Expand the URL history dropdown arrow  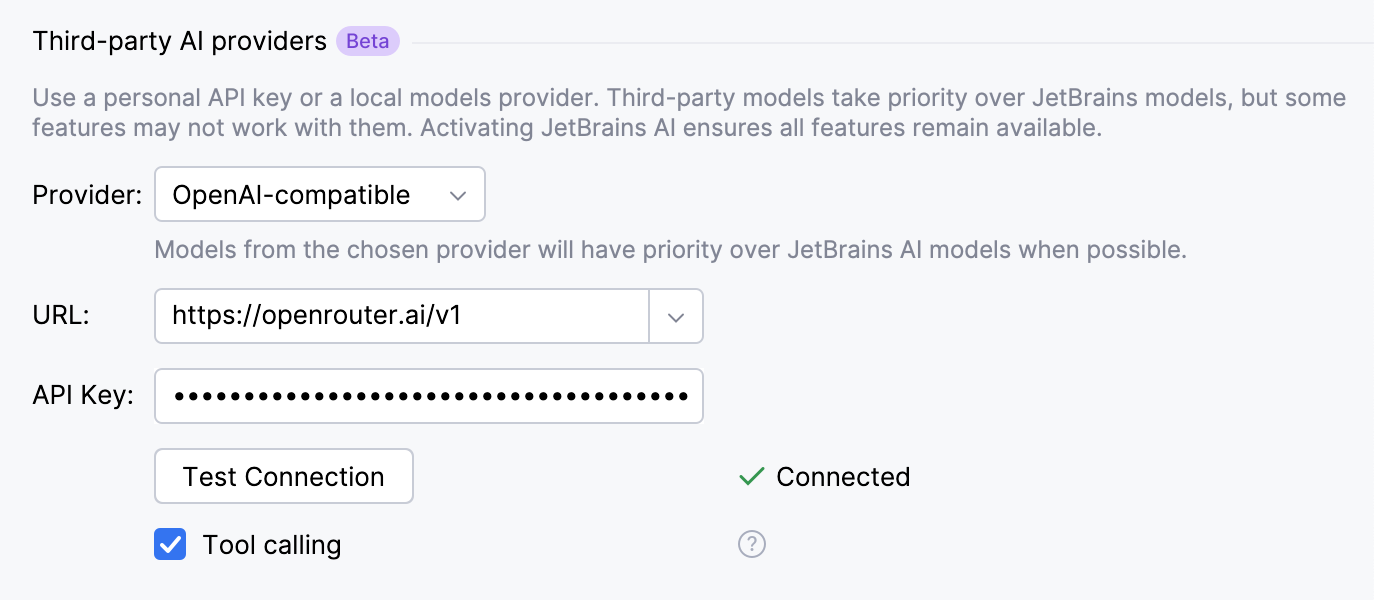(676, 315)
